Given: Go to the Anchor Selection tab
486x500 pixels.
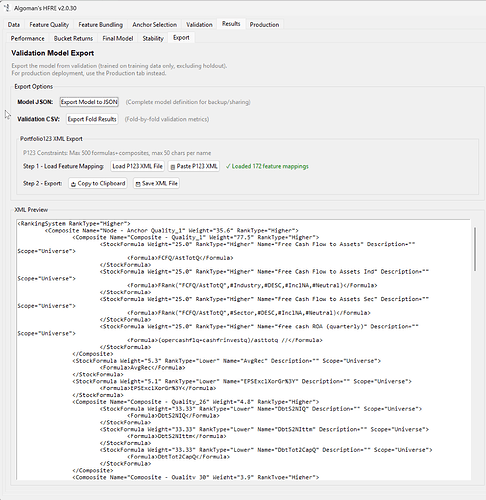Looking at the screenshot, I should click(154, 25).
